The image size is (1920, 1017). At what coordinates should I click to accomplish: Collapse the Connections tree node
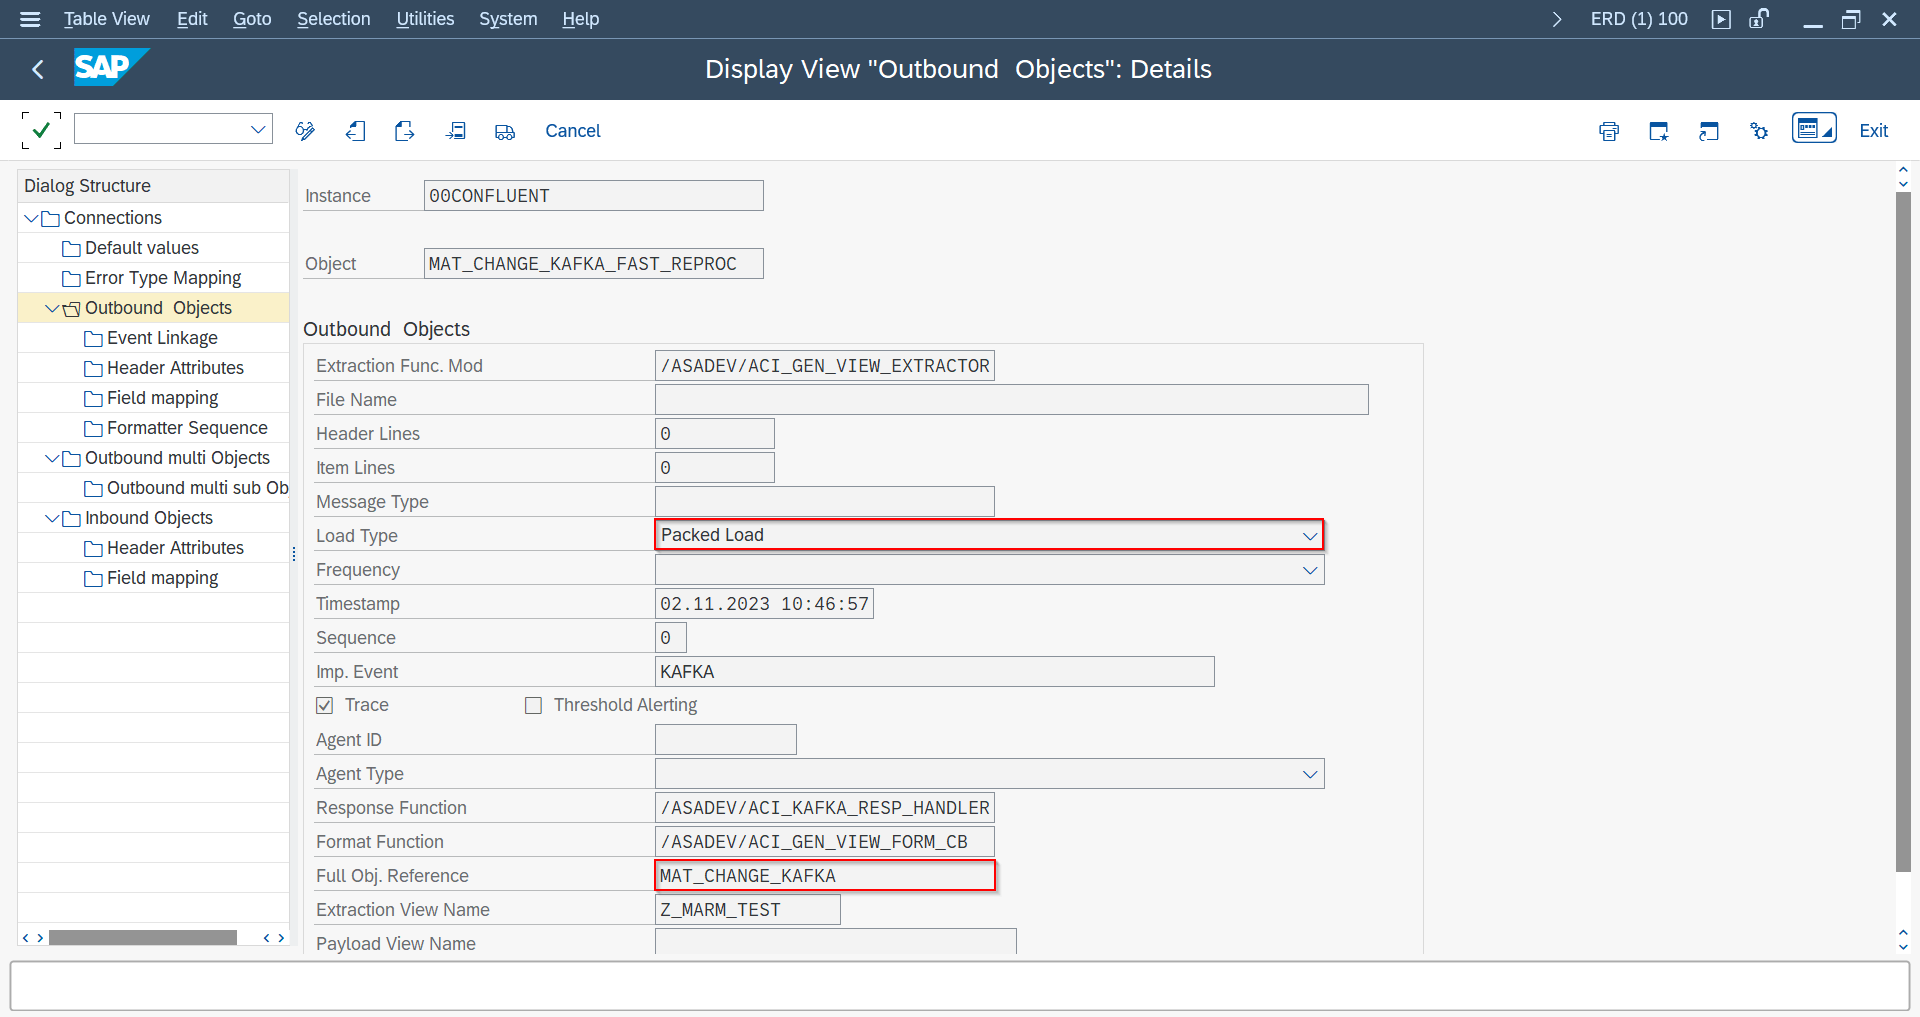tap(31, 218)
